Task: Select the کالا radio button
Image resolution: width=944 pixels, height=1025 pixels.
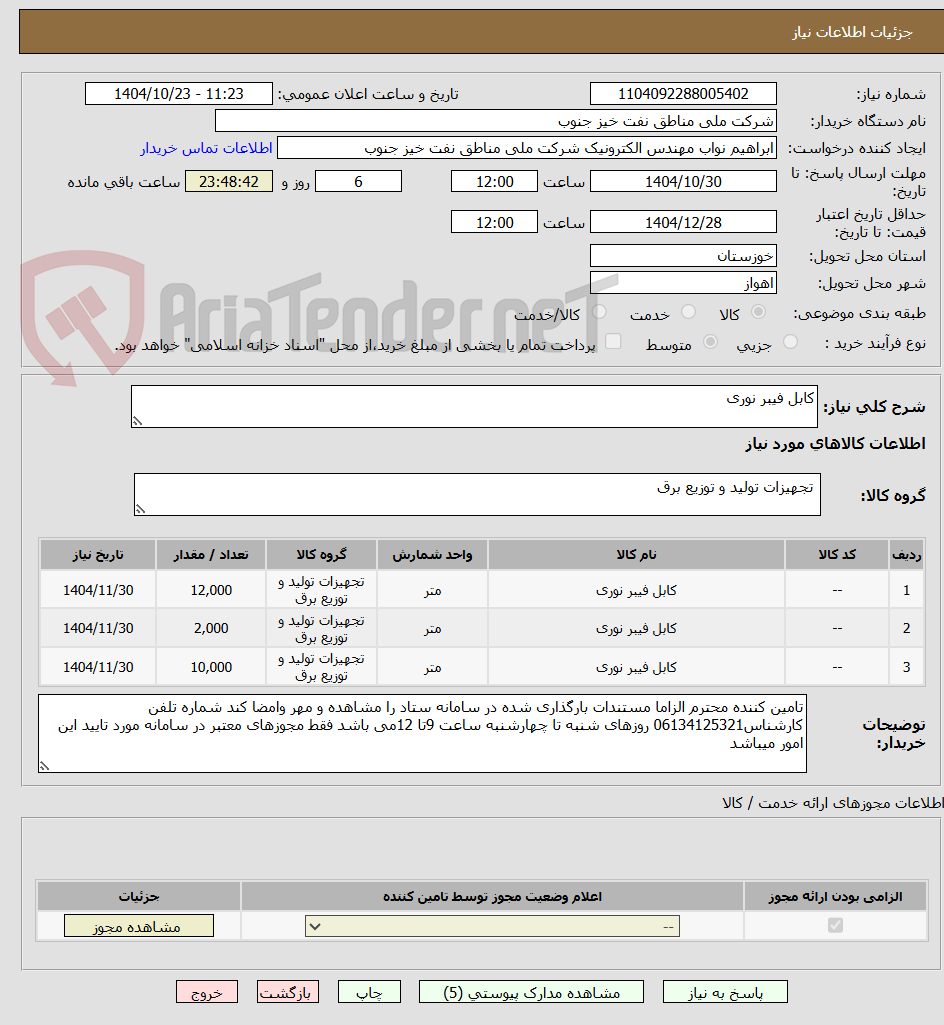Action: pos(758,312)
